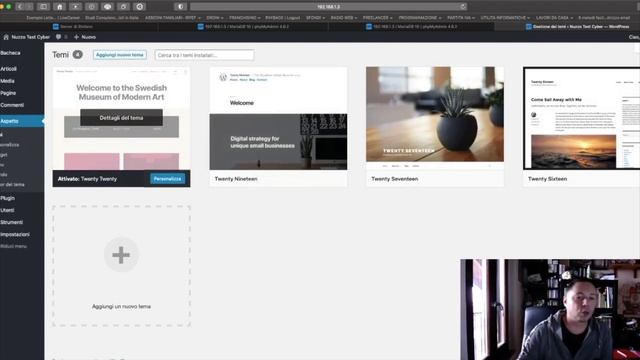Click the browser address bar
640x360 pixels.
tap(329, 7)
